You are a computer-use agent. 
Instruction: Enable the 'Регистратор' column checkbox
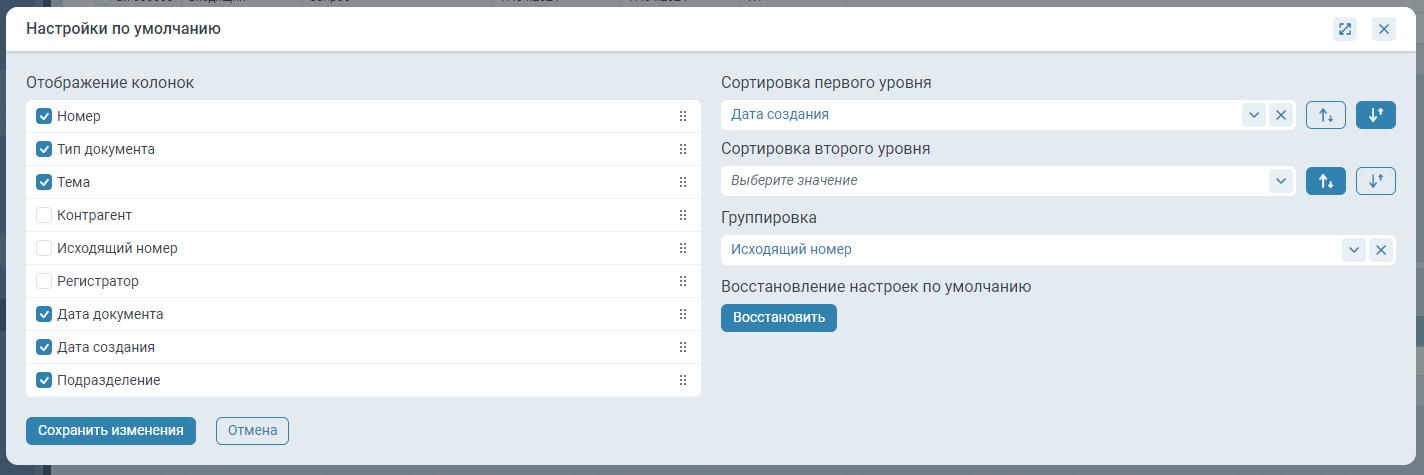(44, 281)
